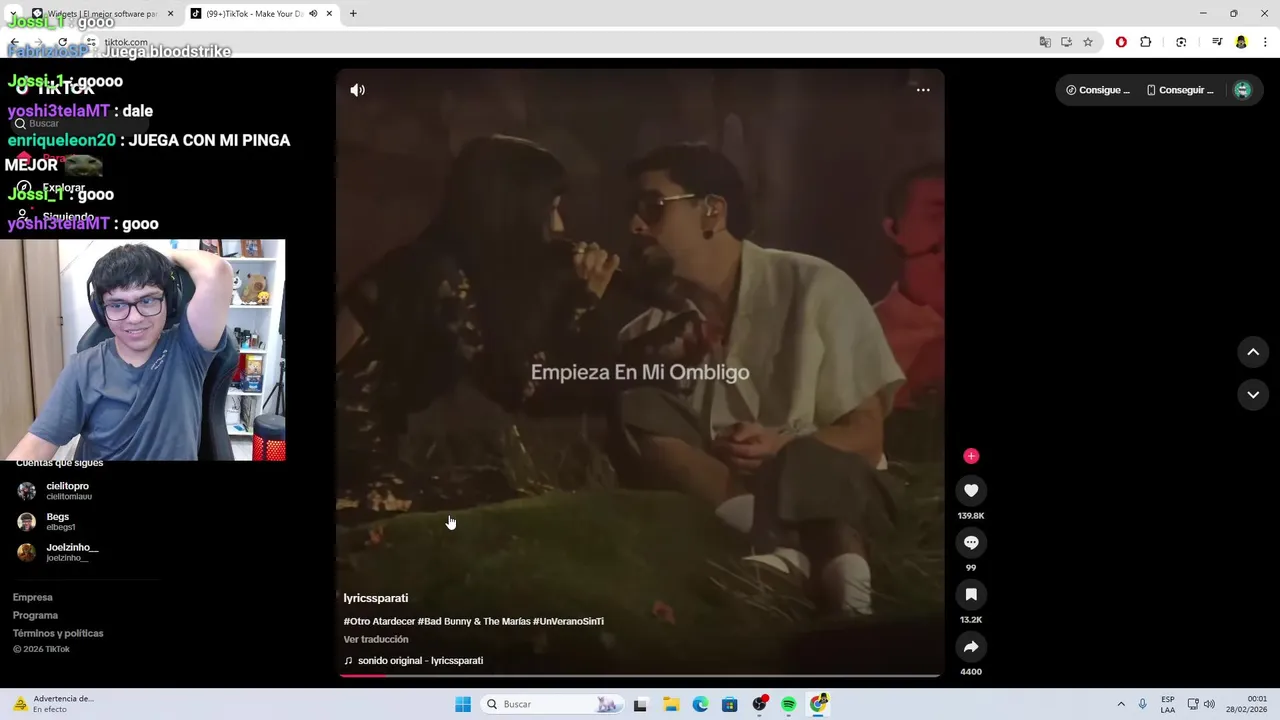Open the tab search dropdown arrow
Viewport: 1280px width, 720px height.
click(x=12, y=14)
